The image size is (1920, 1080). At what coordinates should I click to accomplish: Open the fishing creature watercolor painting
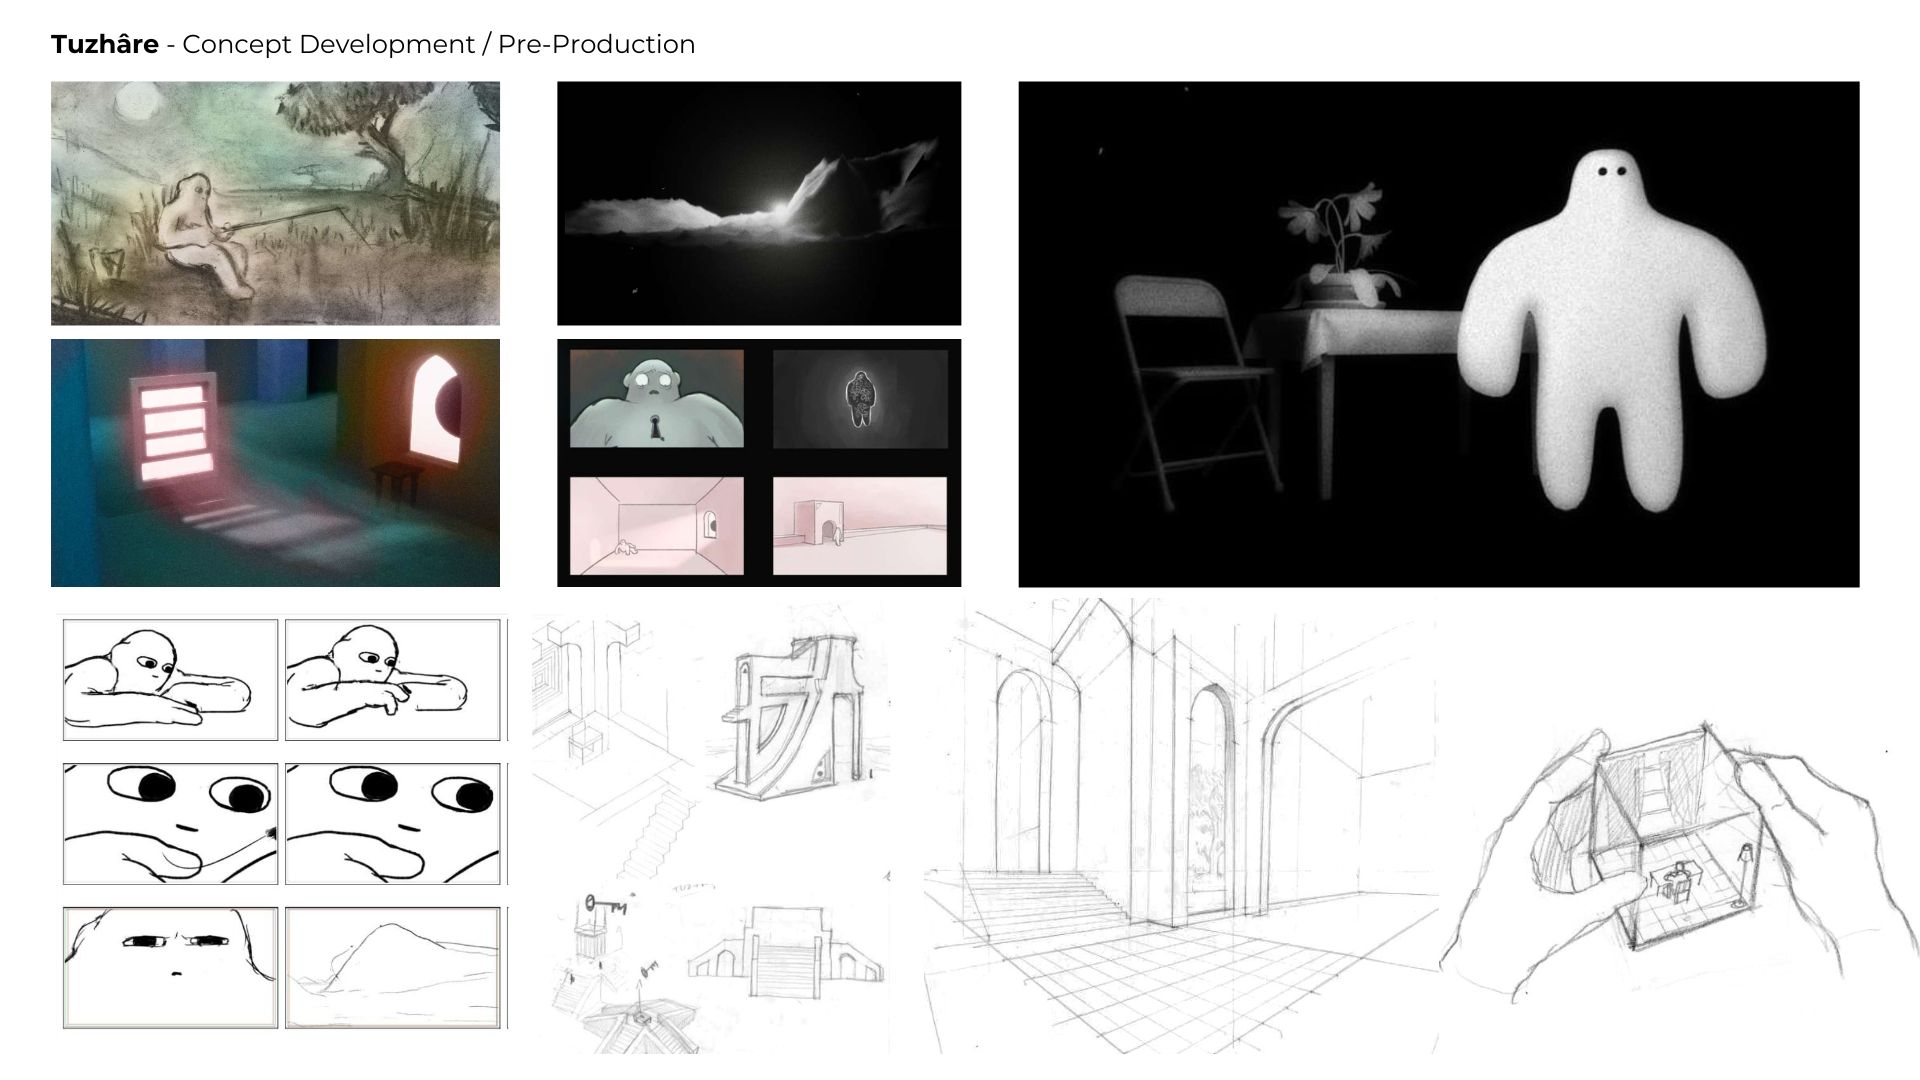(x=275, y=203)
